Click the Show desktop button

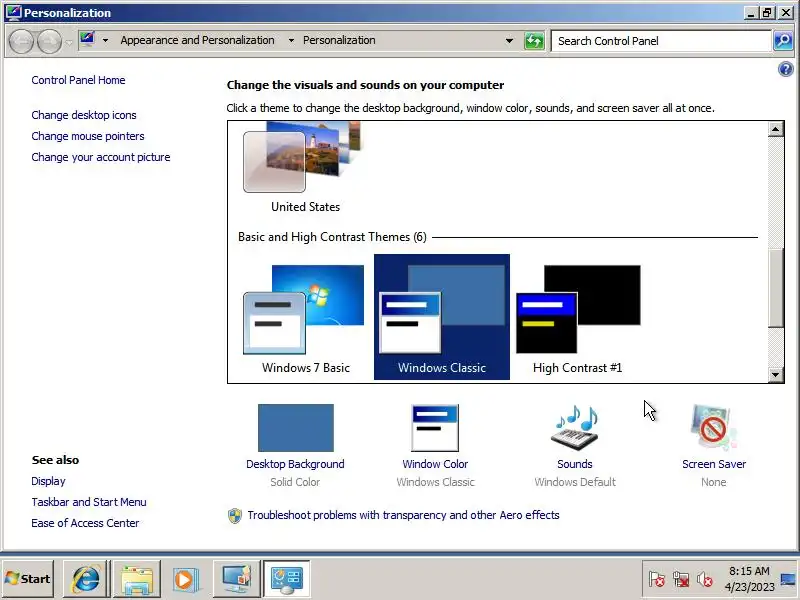tap(788, 579)
